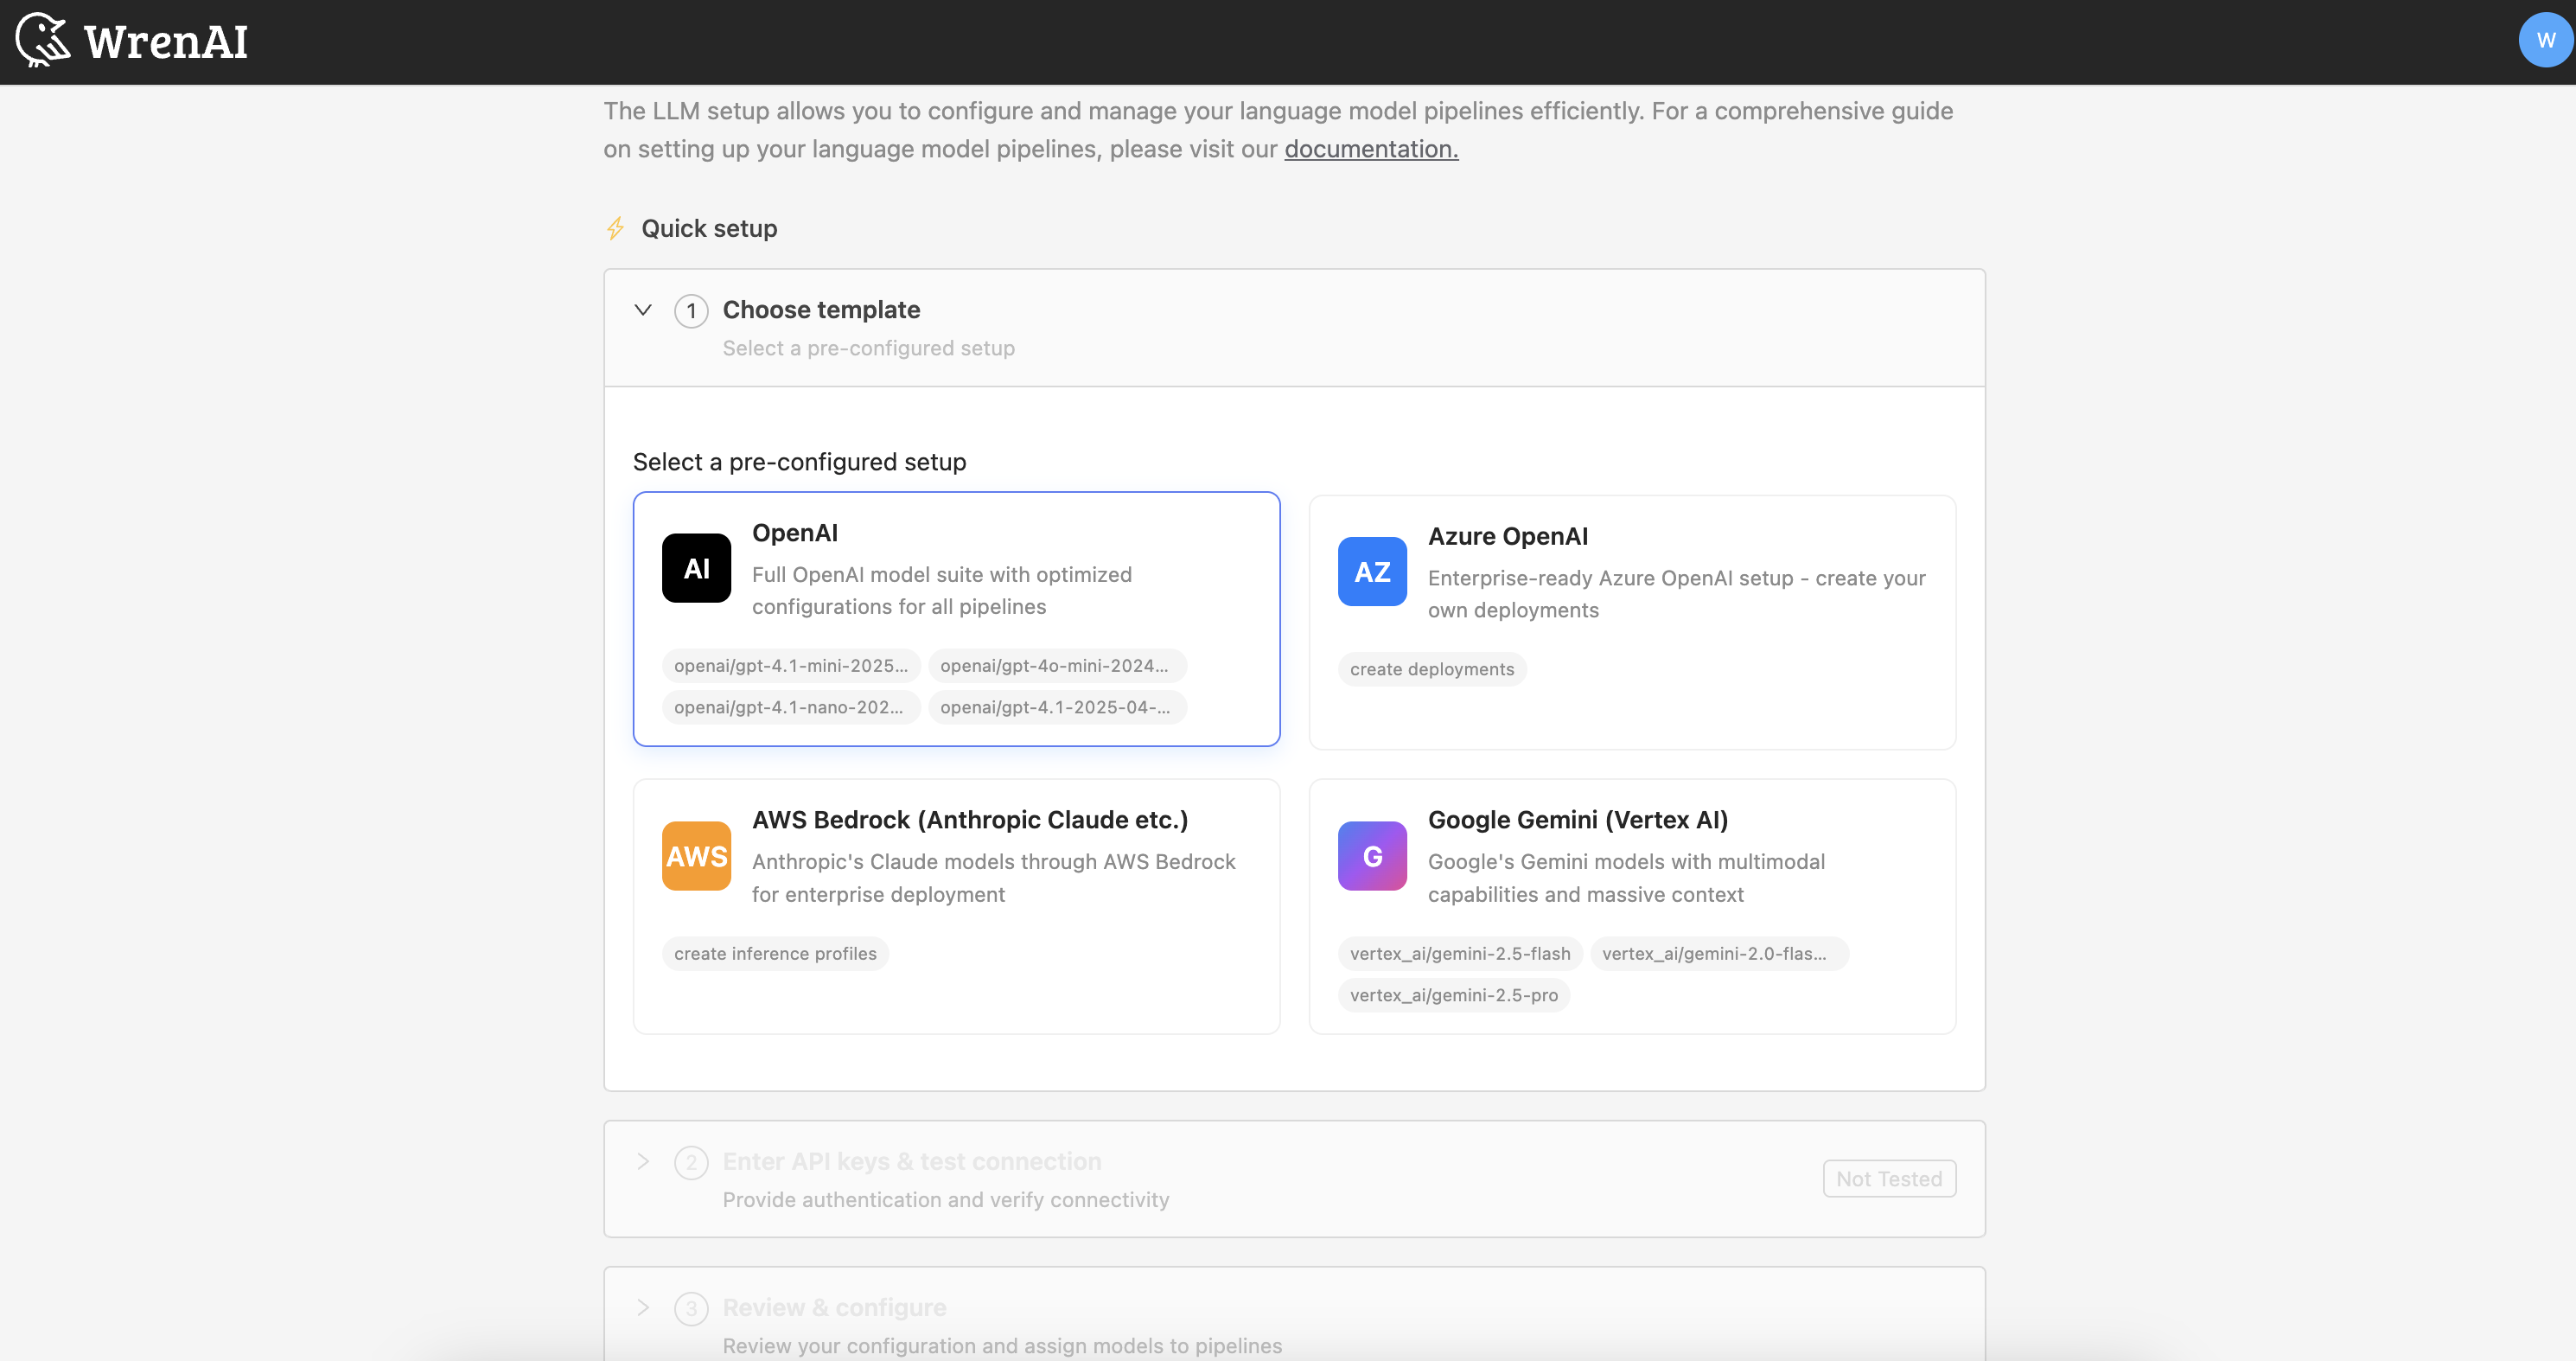2576x1361 pixels.
Task: Open the user avatar menu
Action: click(x=2544, y=40)
